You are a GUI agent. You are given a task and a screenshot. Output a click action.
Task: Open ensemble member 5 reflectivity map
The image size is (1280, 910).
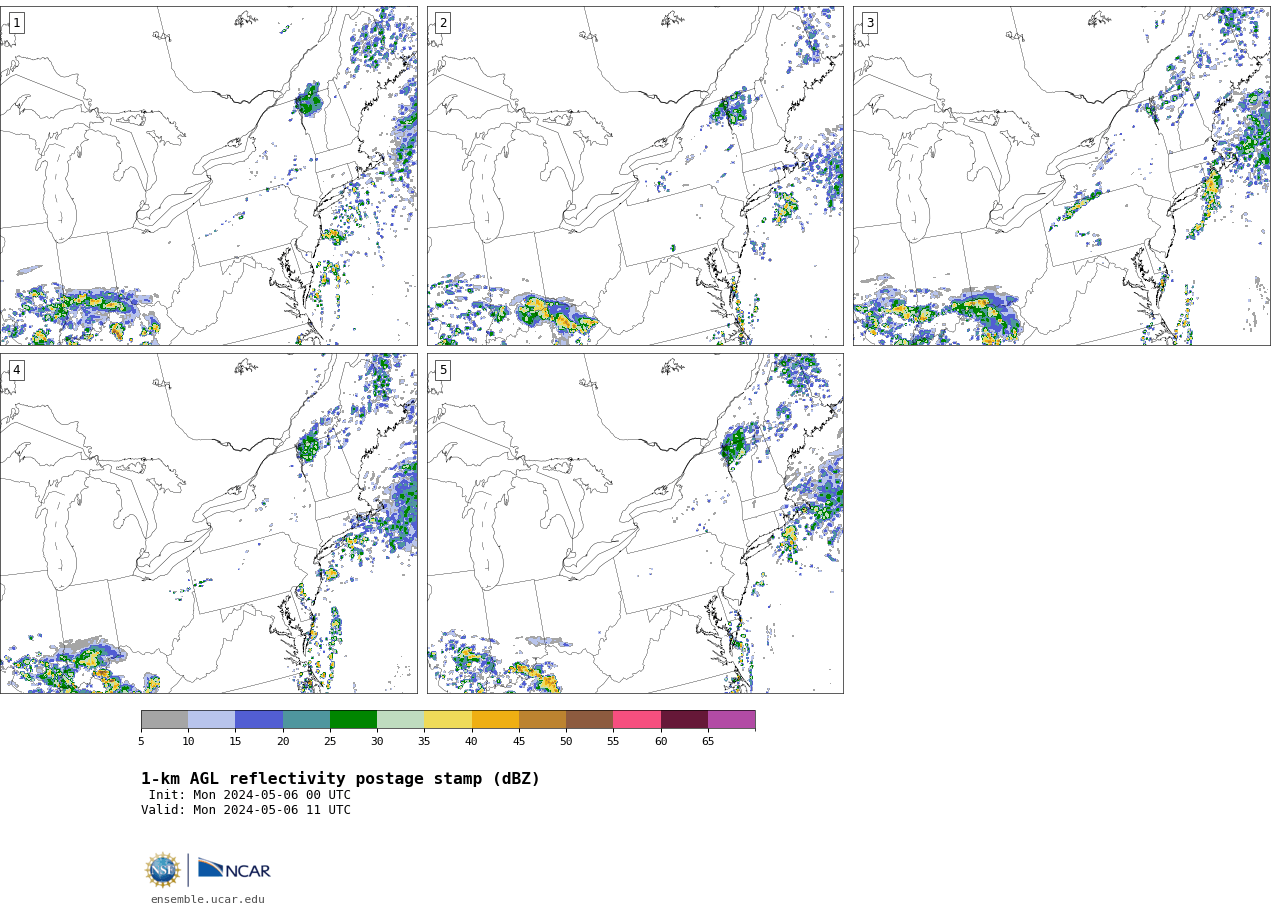(x=635, y=523)
